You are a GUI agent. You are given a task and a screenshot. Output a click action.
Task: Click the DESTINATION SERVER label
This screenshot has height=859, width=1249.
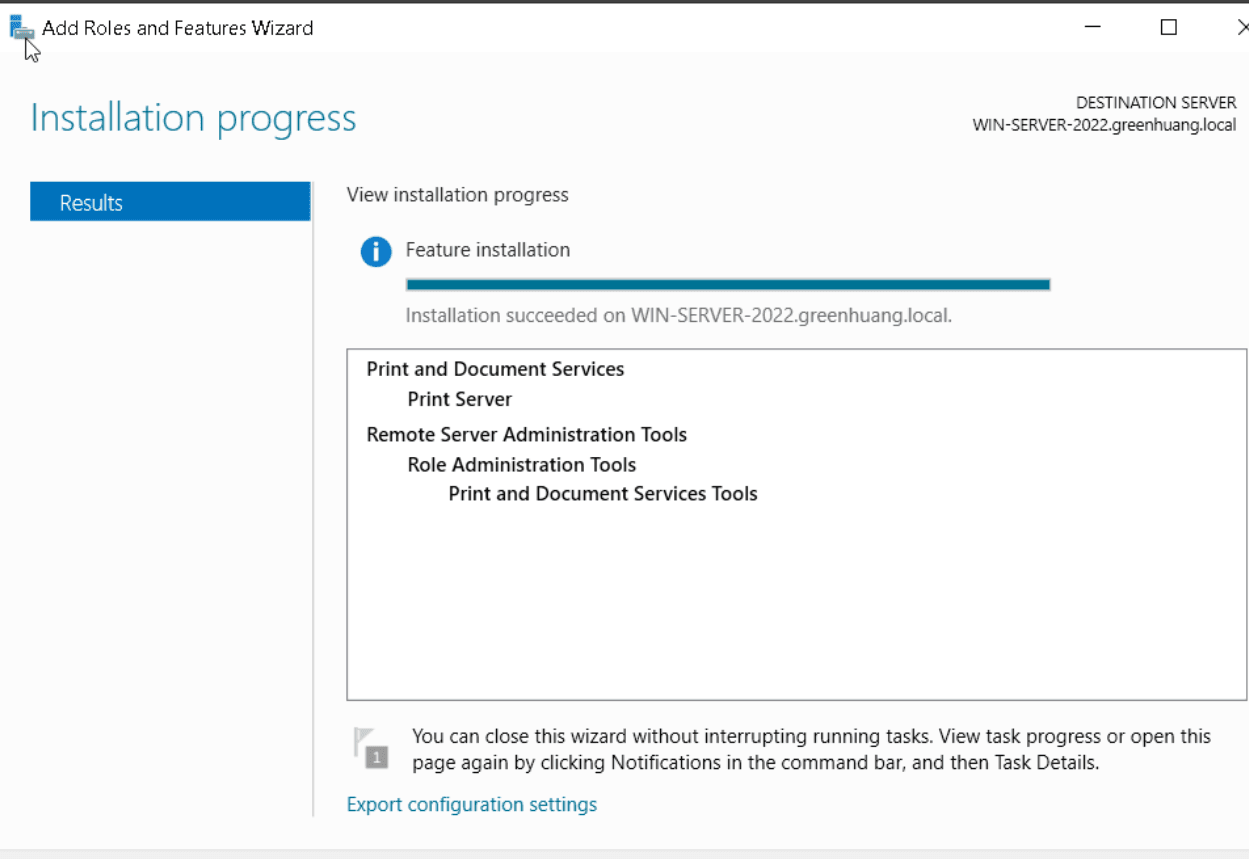pos(1156,103)
